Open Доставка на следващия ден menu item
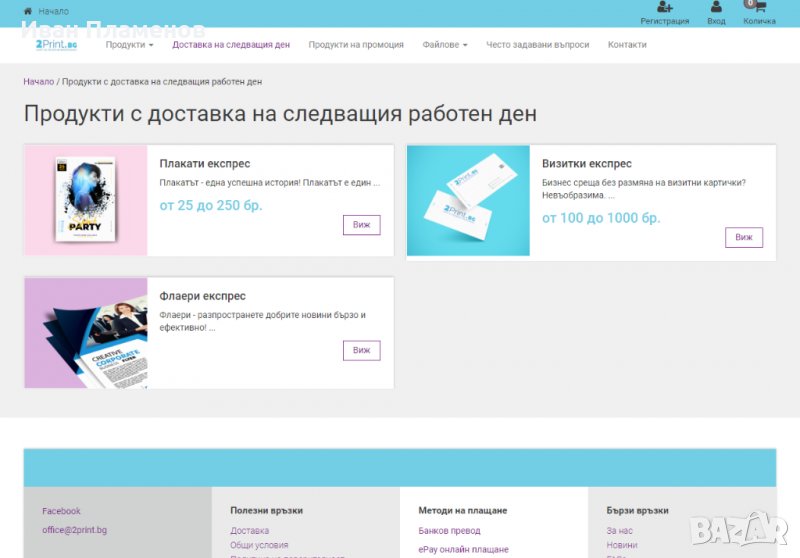Image resolution: width=800 pixels, height=558 pixels. (231, 45)
